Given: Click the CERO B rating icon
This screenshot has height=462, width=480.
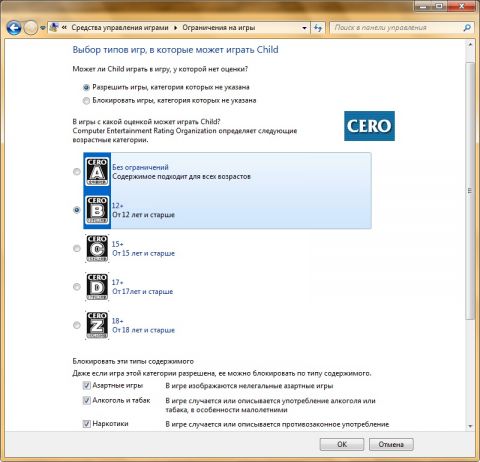Looking at the screenshot, I should point(97,210).
